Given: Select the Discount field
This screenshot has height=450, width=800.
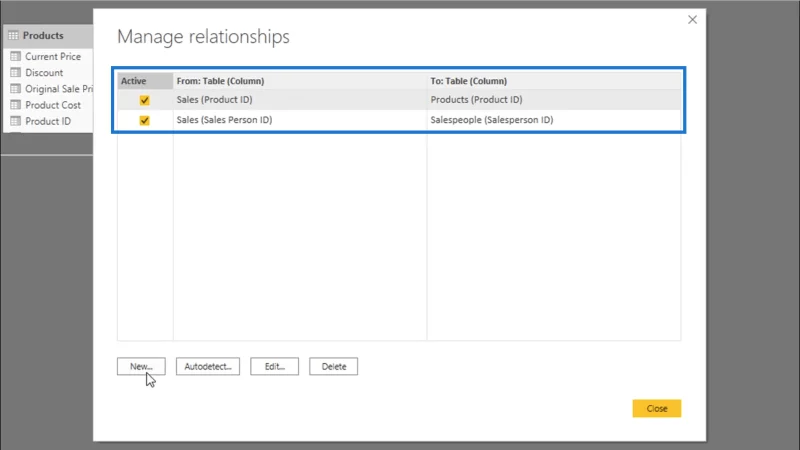Looking at the screenshot, I should (x=44, y=73).
